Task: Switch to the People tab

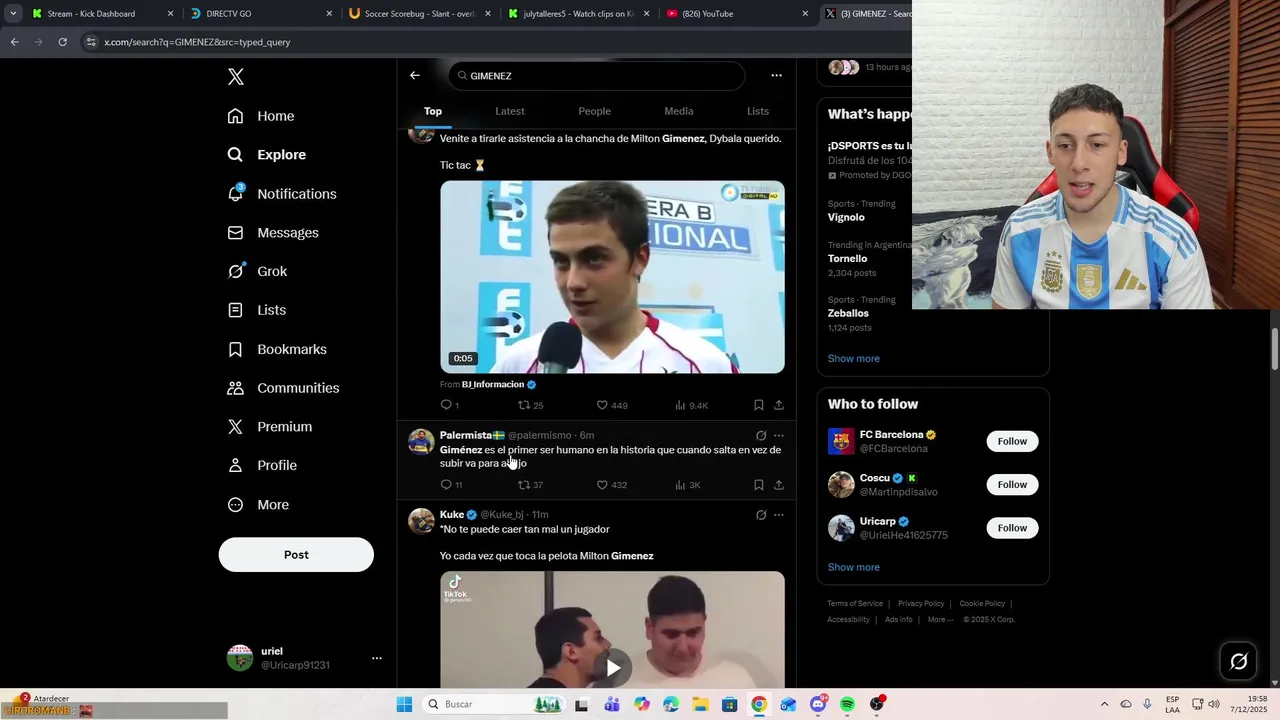Action: [x=594, y=111]
